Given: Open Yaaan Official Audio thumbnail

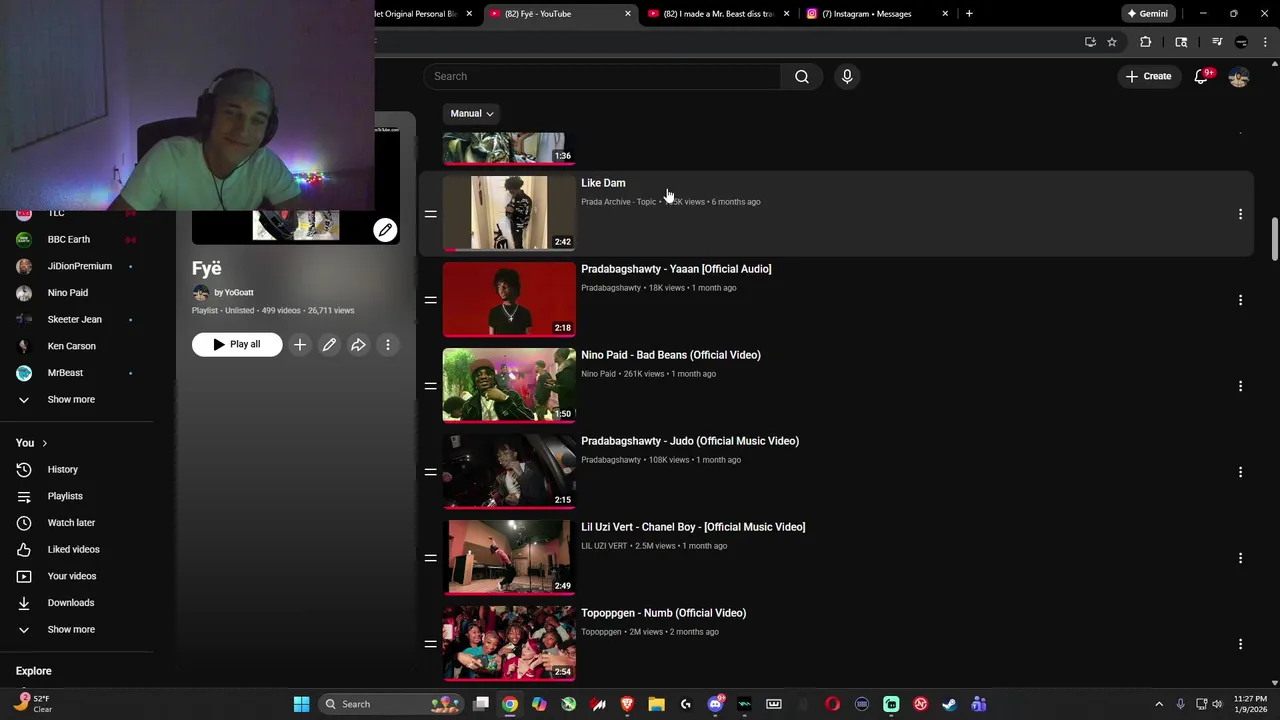Looking at the screenshot, I should point(509,299).
